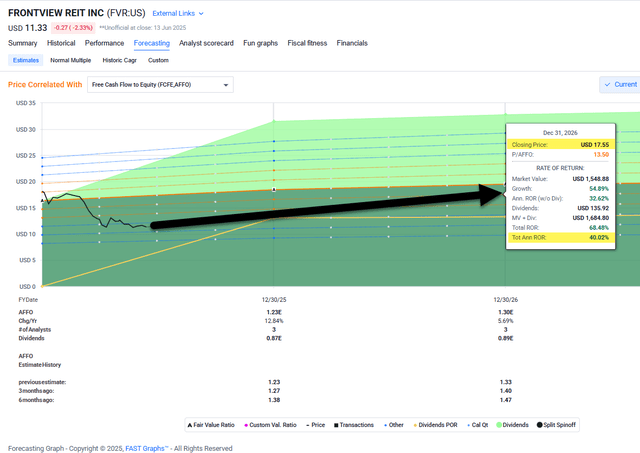Screen dimensions: 640x453
Task: Go to the Fun graphs tab
Action: click(260, 43)
